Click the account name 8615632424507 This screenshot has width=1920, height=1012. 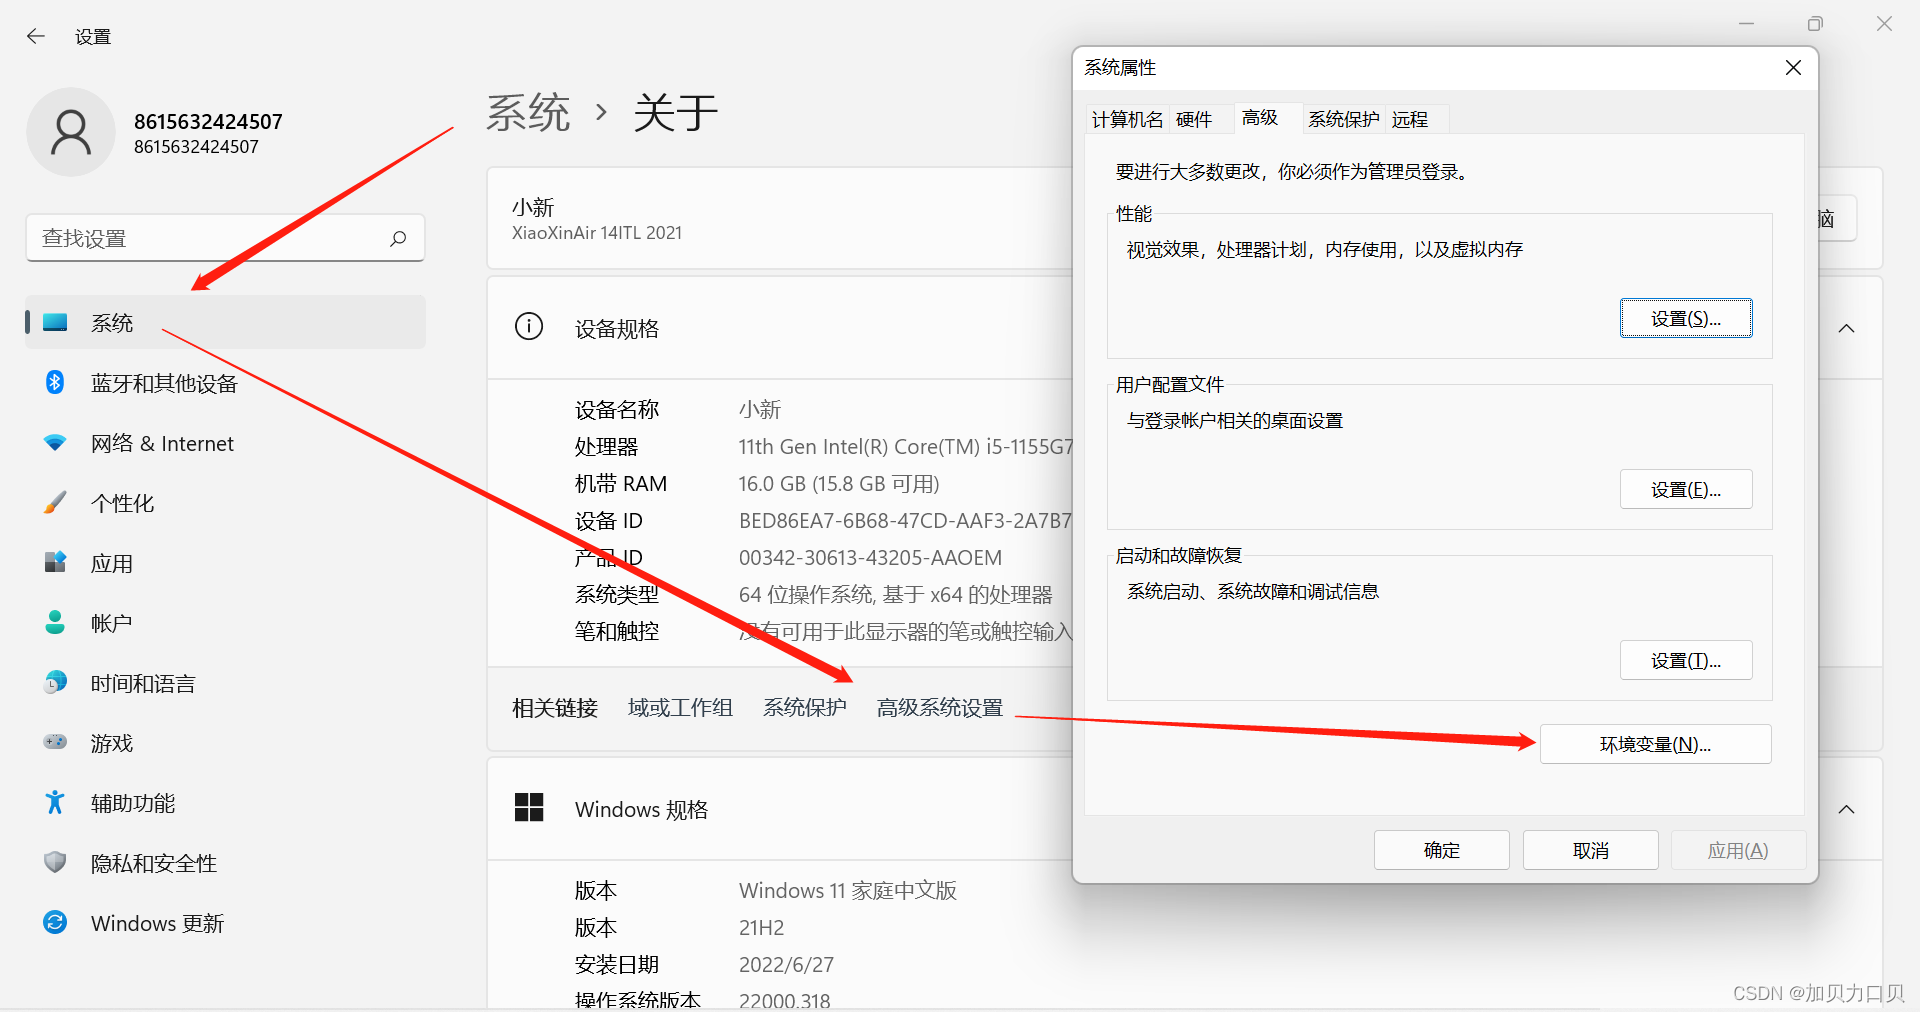coord(208,122)
